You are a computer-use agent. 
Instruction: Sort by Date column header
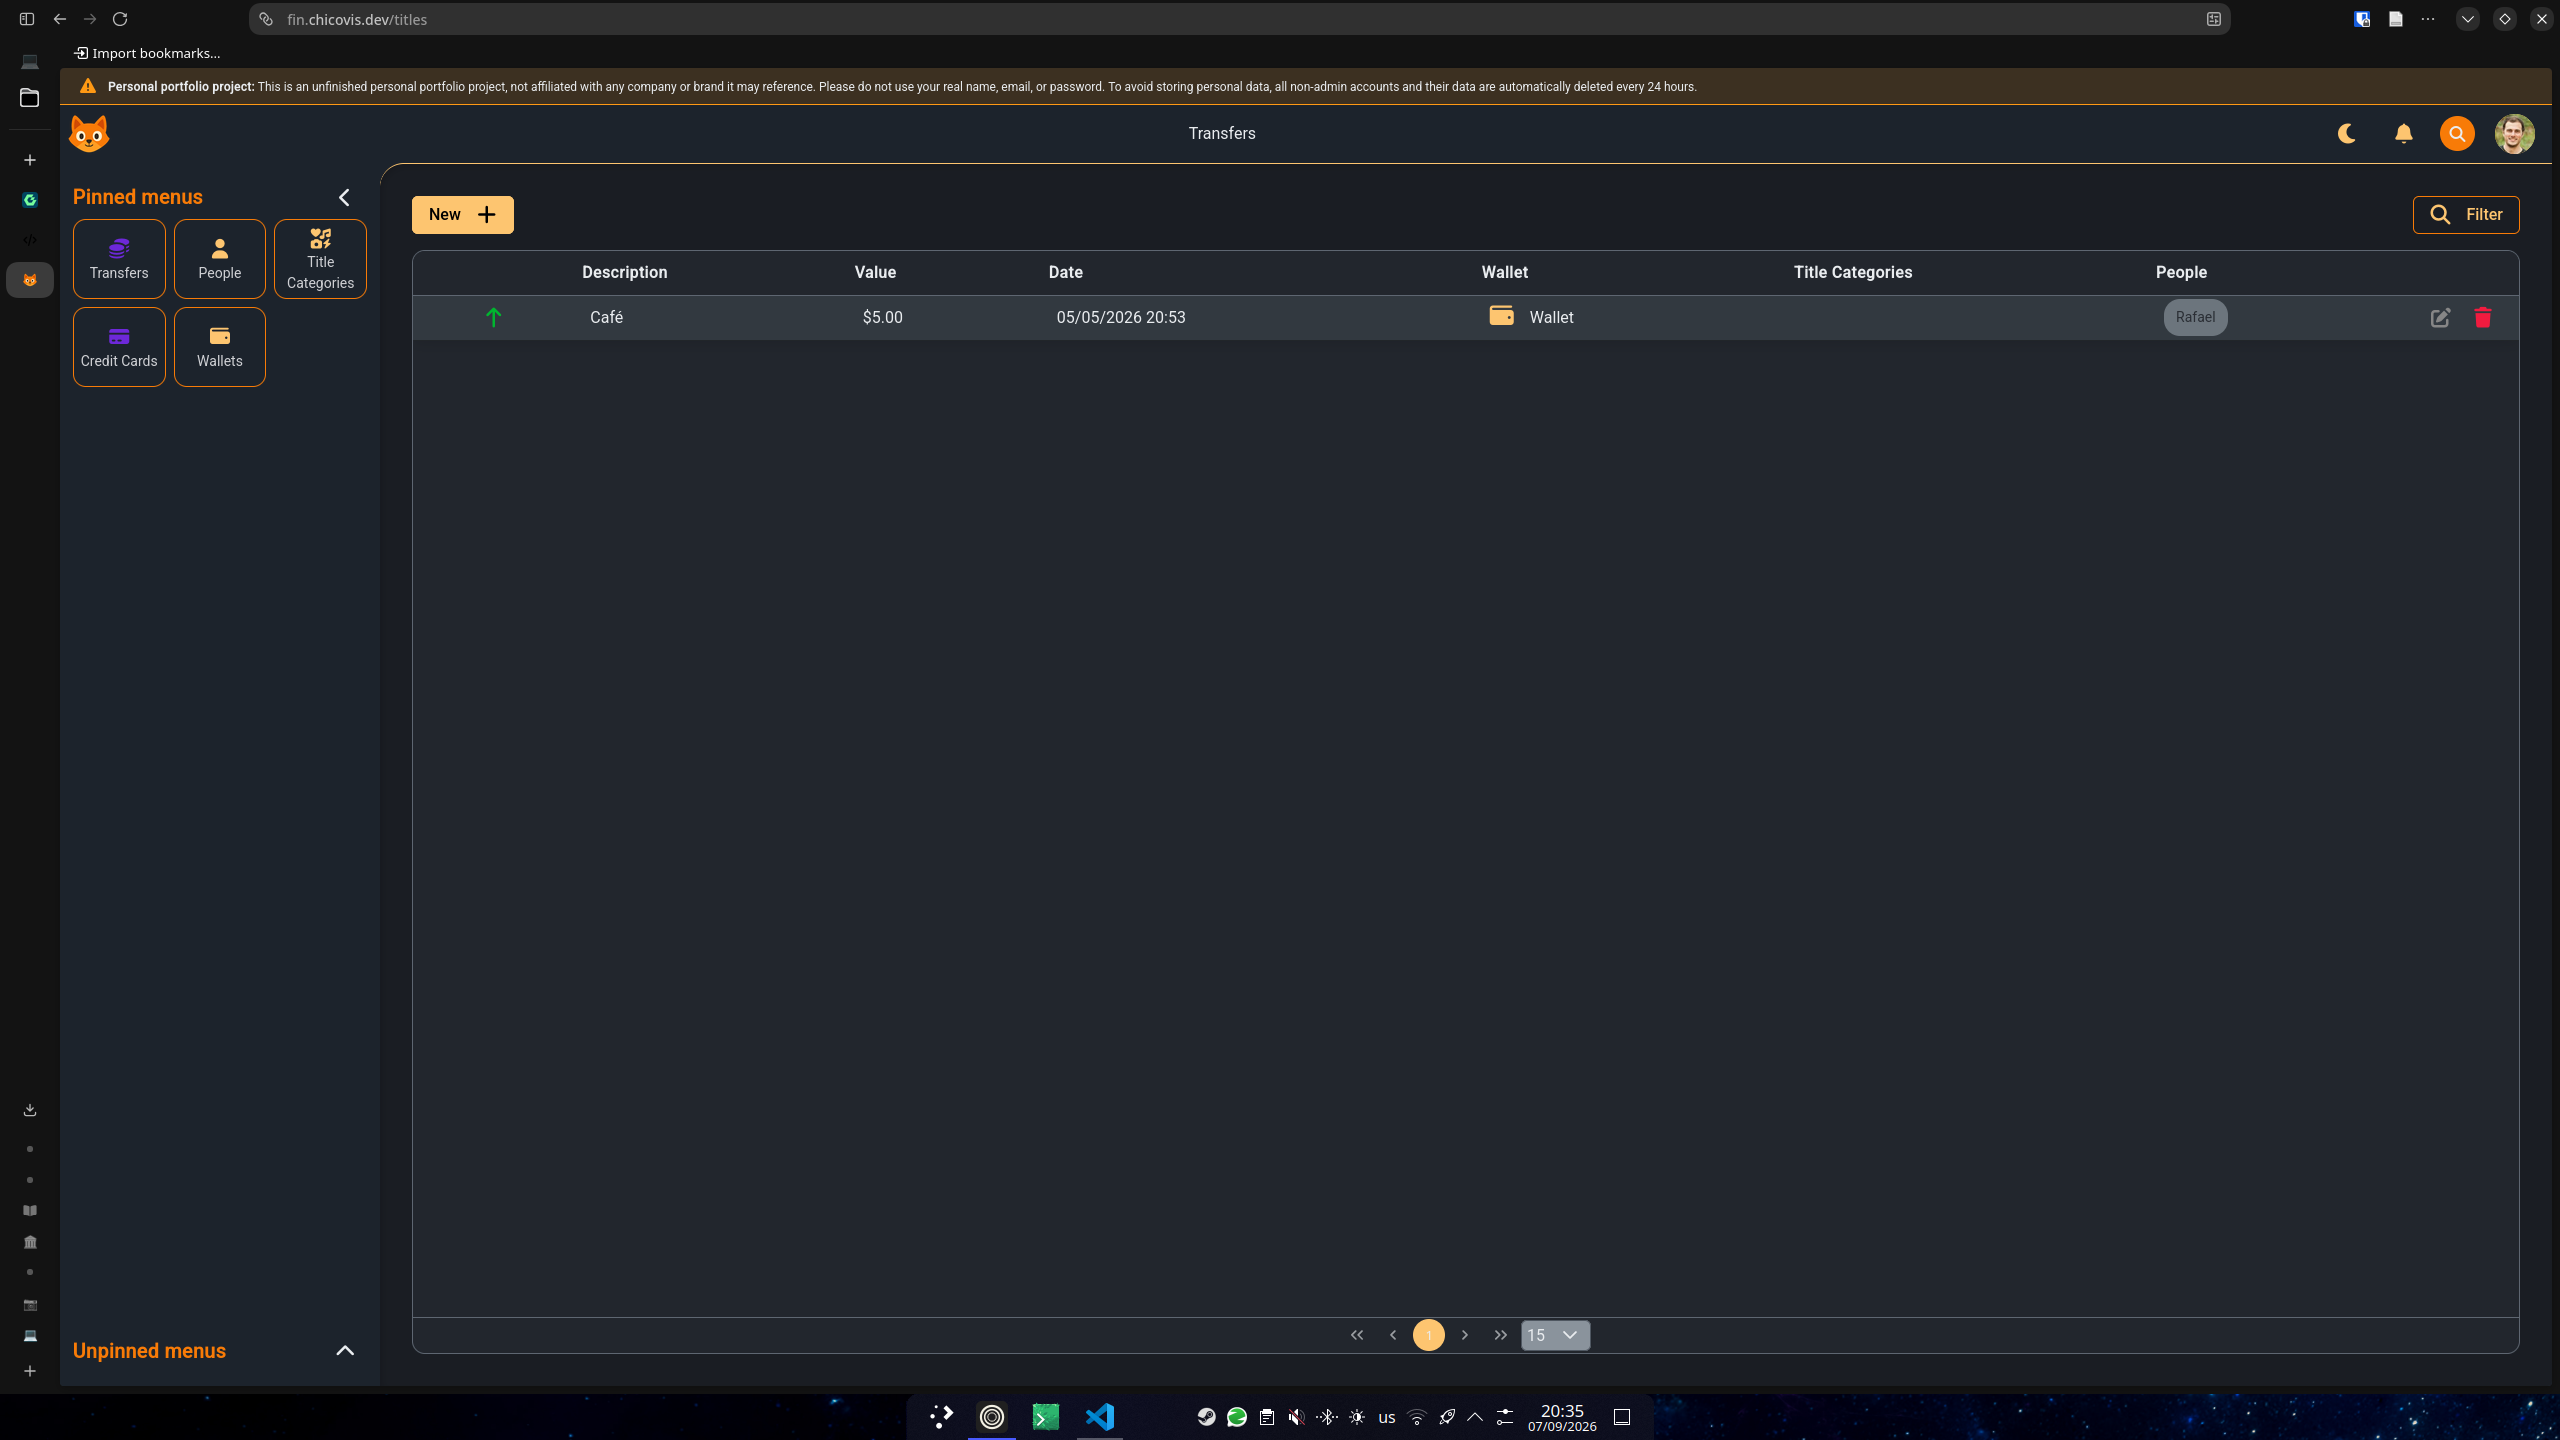point(1065,272)
